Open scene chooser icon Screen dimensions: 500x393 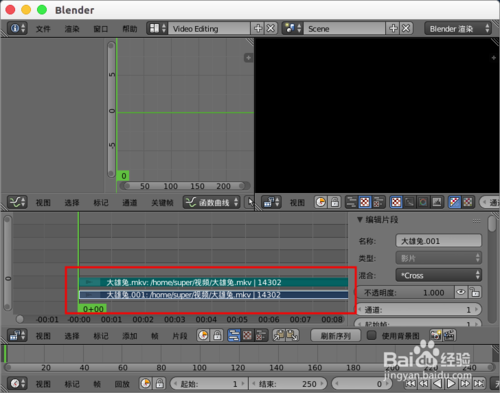coord(293,28)
